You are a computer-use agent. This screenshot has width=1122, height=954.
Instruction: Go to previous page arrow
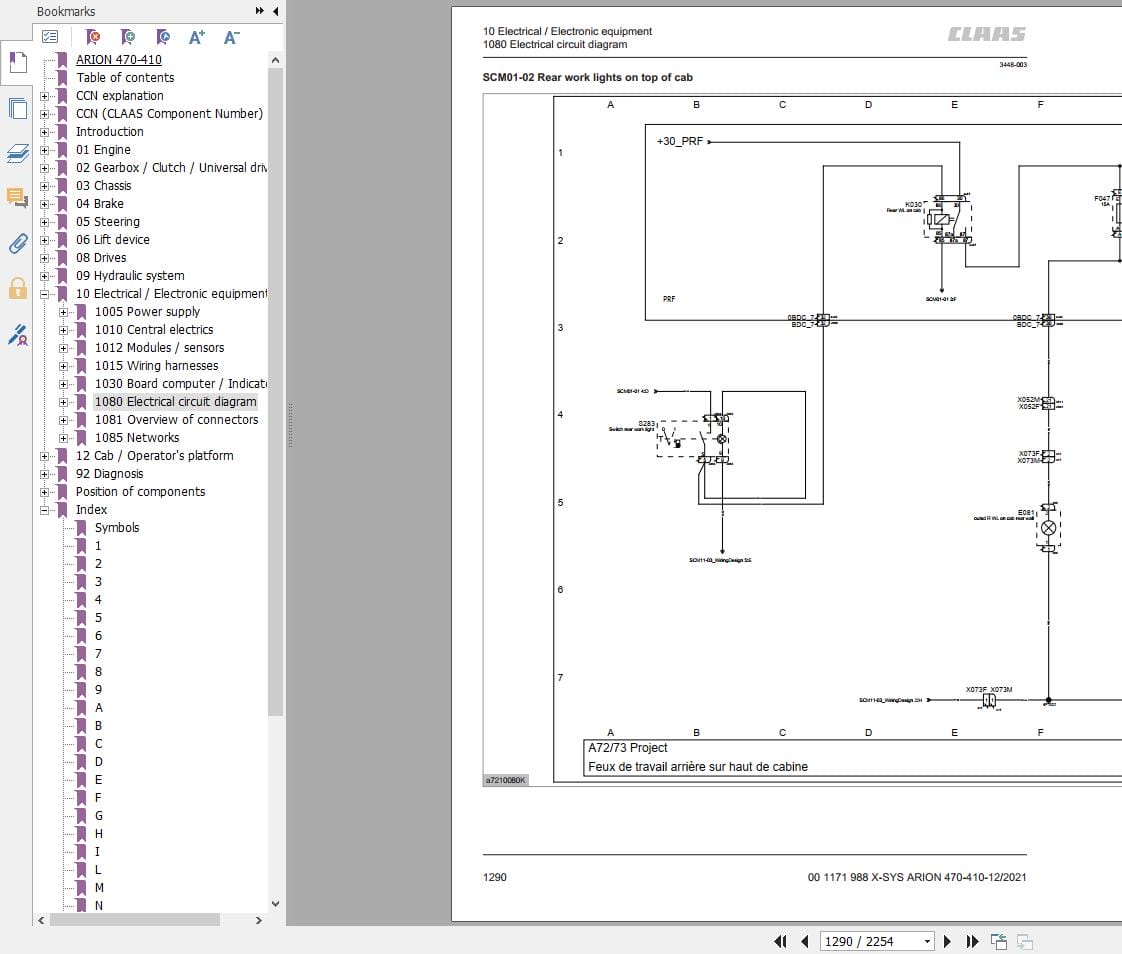click(804, 941)
